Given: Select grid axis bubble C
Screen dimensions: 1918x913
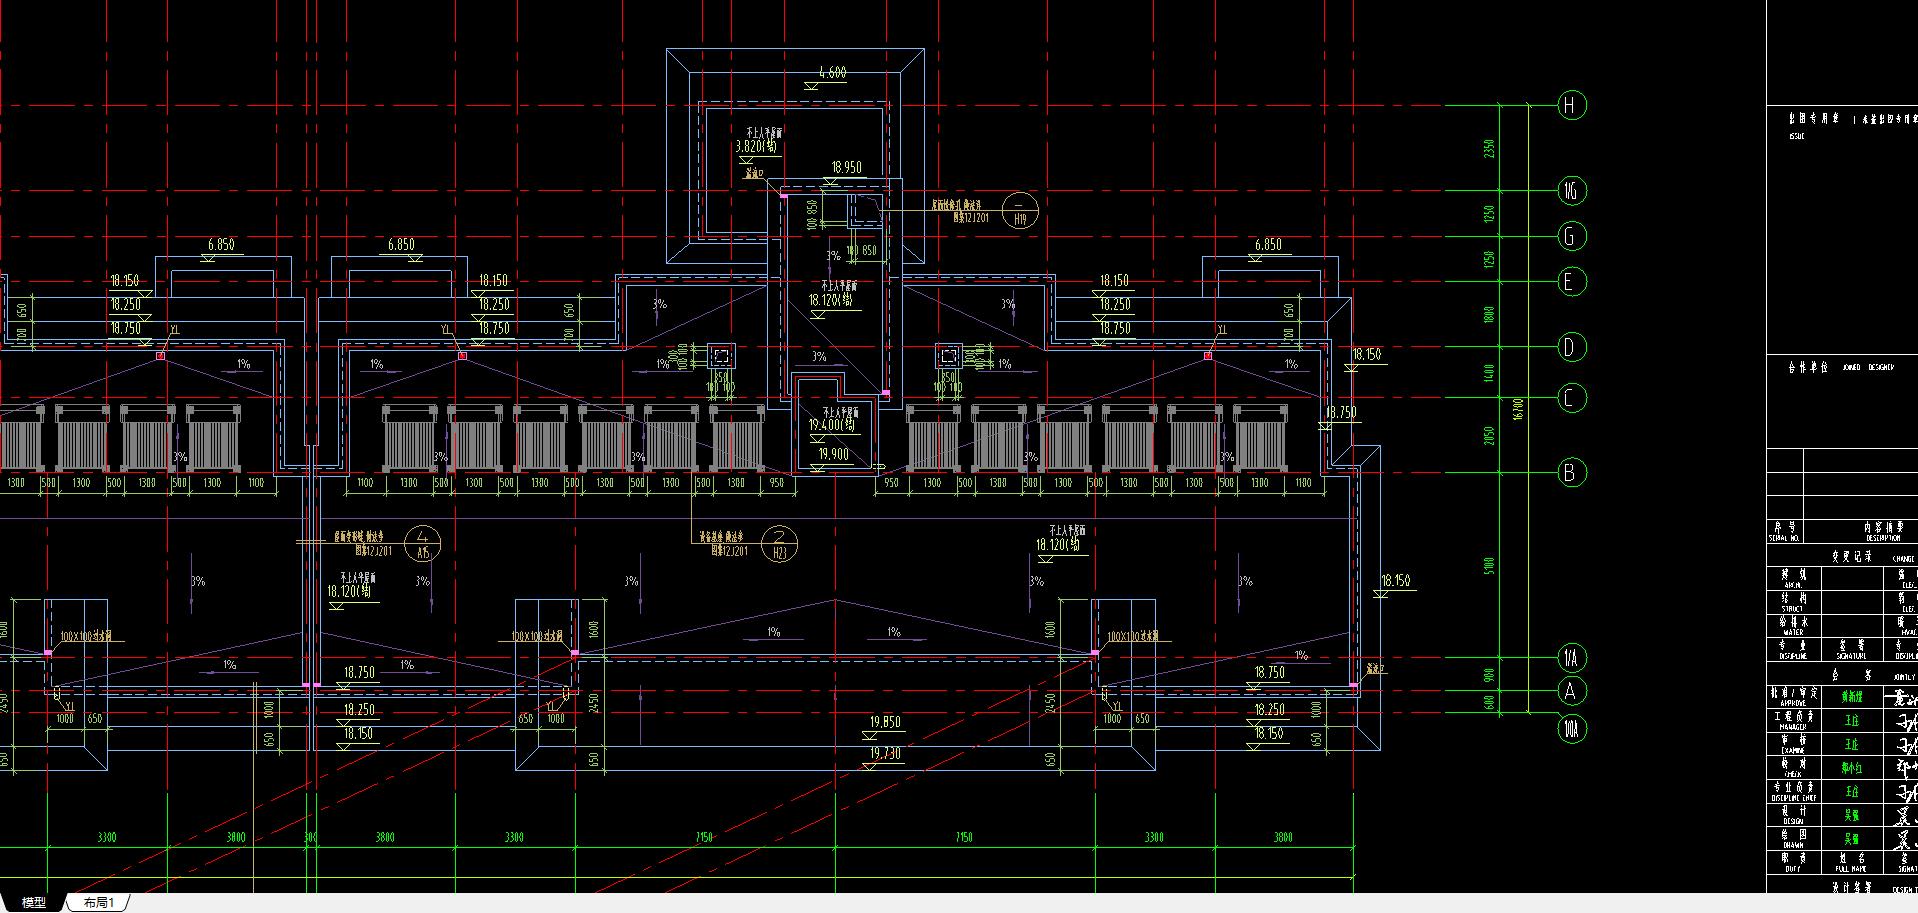Looking at the screenshot, I should pyautogui.click(x=1571, y=398).
